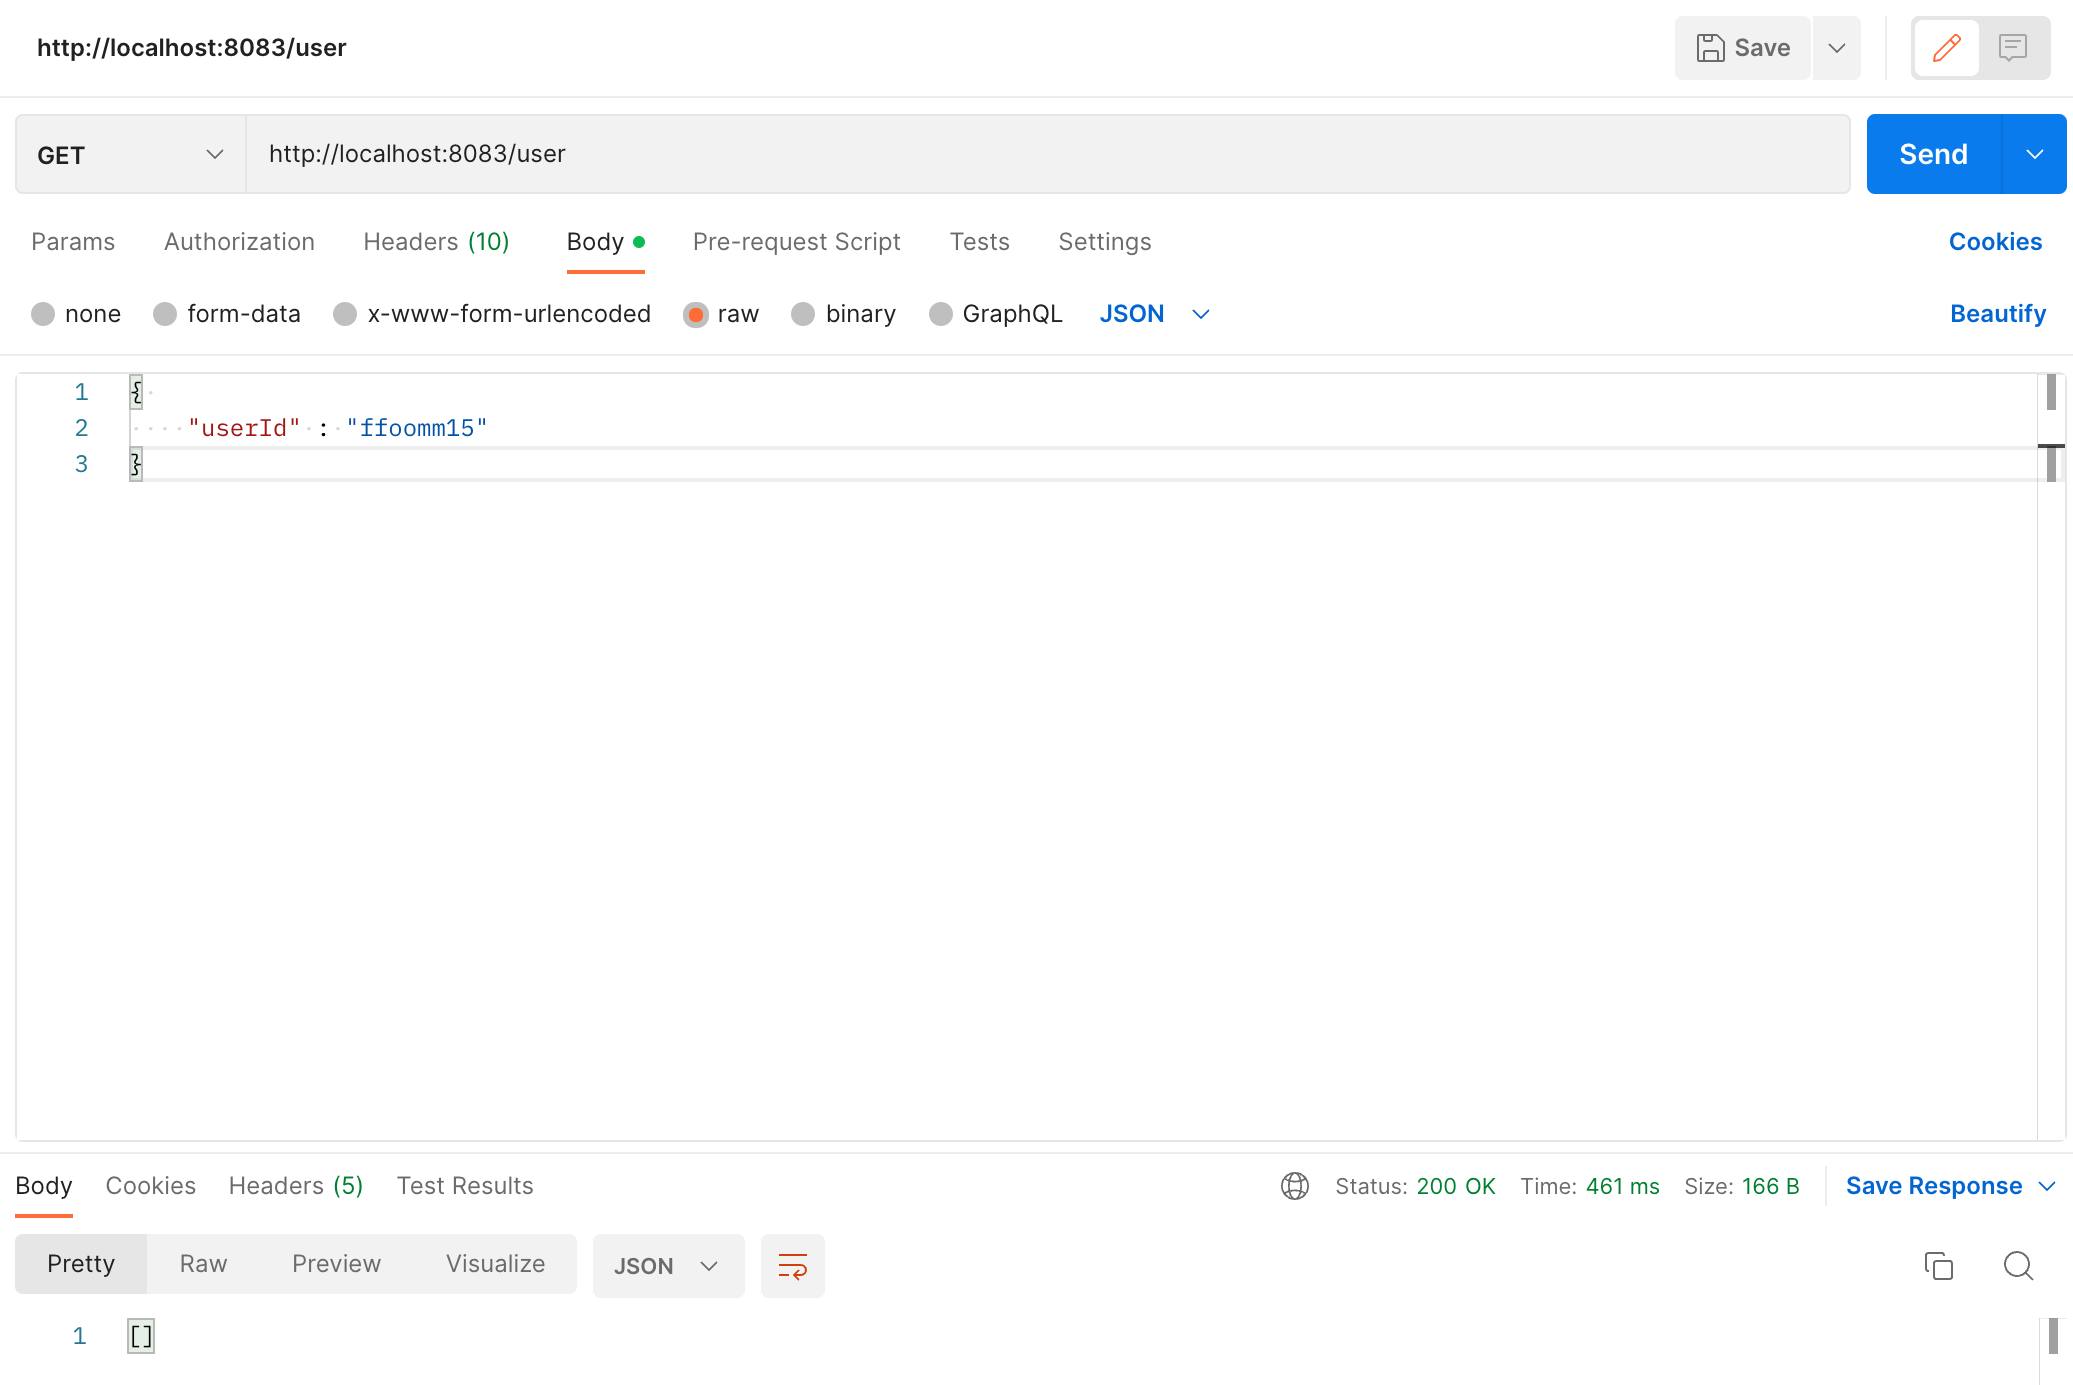Image resolution: width=2073 pixels, height=1385 pixels.
Task: Click the wrap lines icon in response
Action: click(792, 1266)
